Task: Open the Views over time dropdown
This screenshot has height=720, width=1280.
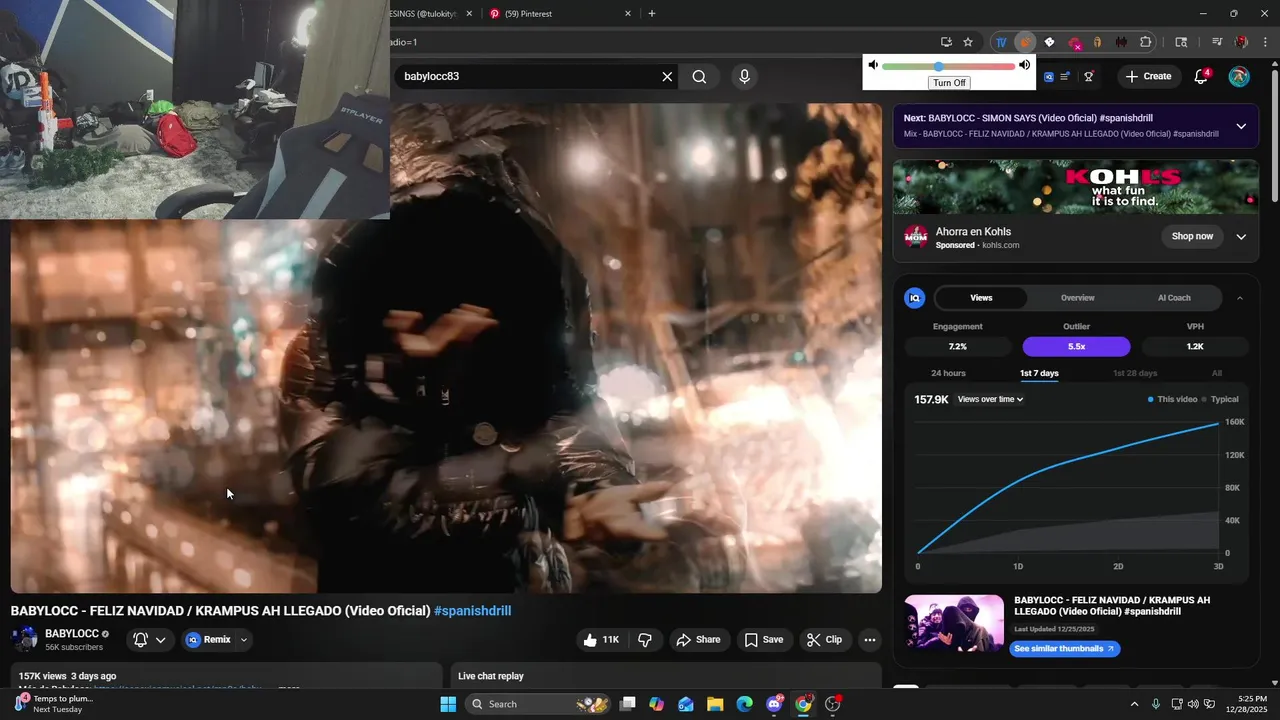Action: pyautogui.click(x=990, y=400)
